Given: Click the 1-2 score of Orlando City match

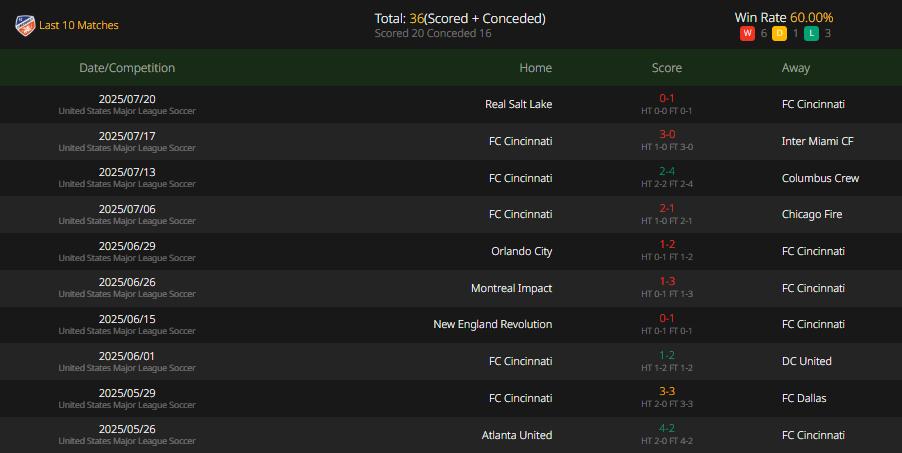Looking at the screenshot, I should [x=667, y=244].
